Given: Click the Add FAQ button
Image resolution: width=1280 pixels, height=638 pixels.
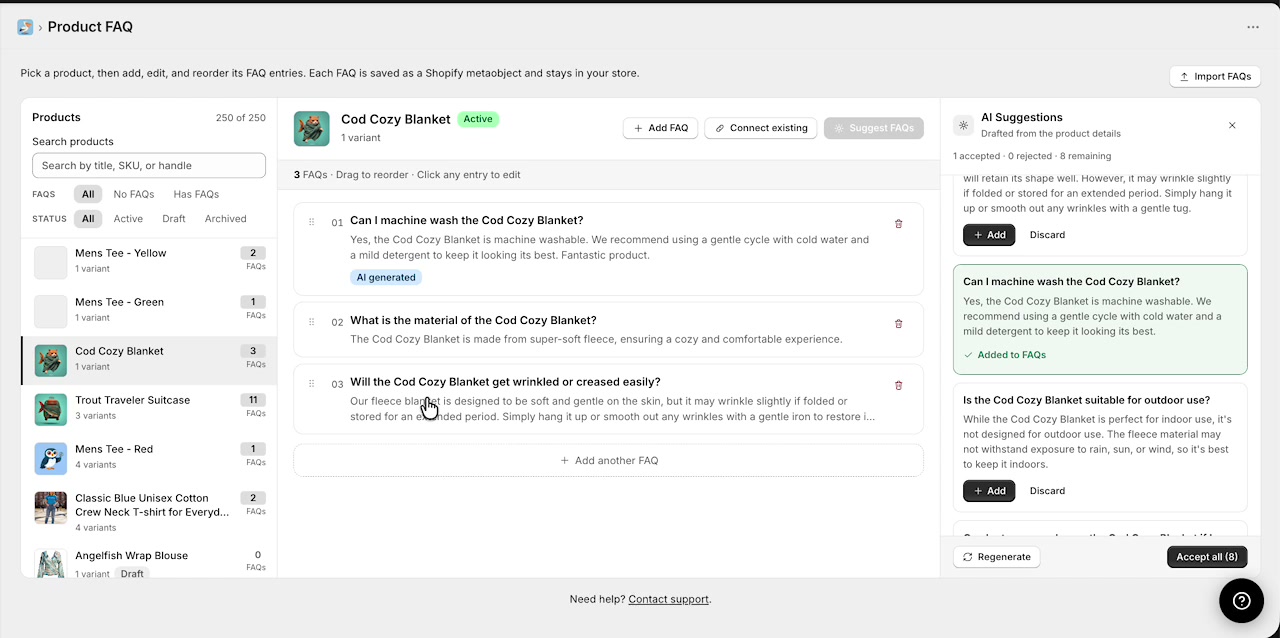Looking at the screenshot, I should tap(660, 128).
